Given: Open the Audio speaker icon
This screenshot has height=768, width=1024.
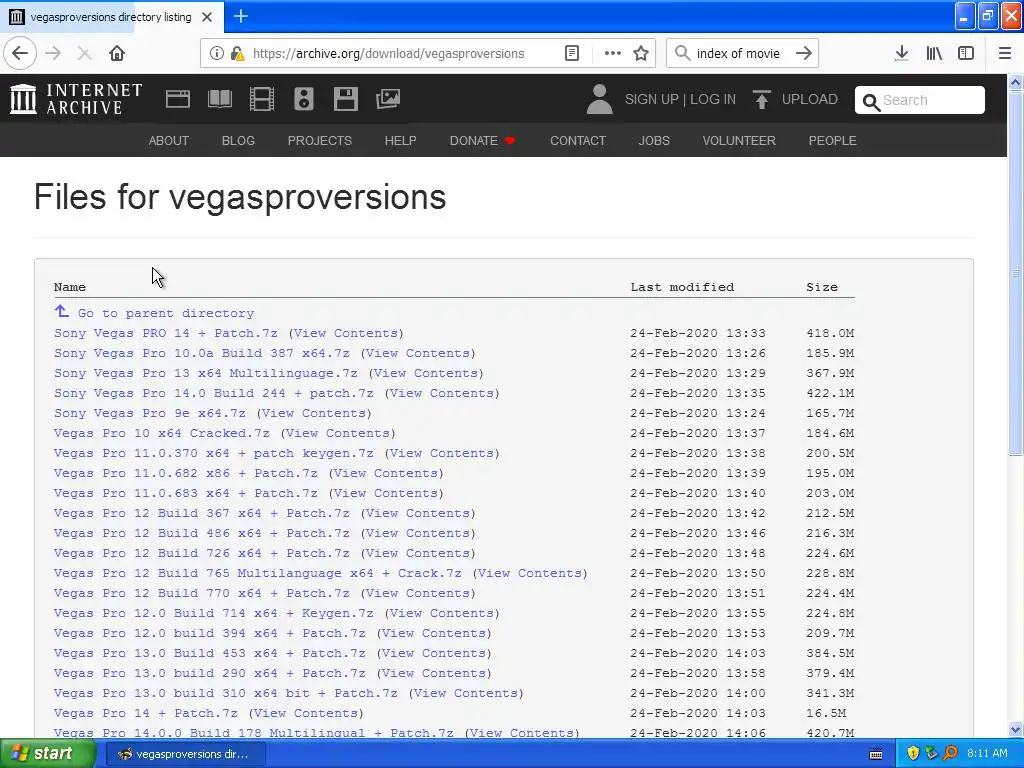Looking at the screenshot, I should 304,99.
